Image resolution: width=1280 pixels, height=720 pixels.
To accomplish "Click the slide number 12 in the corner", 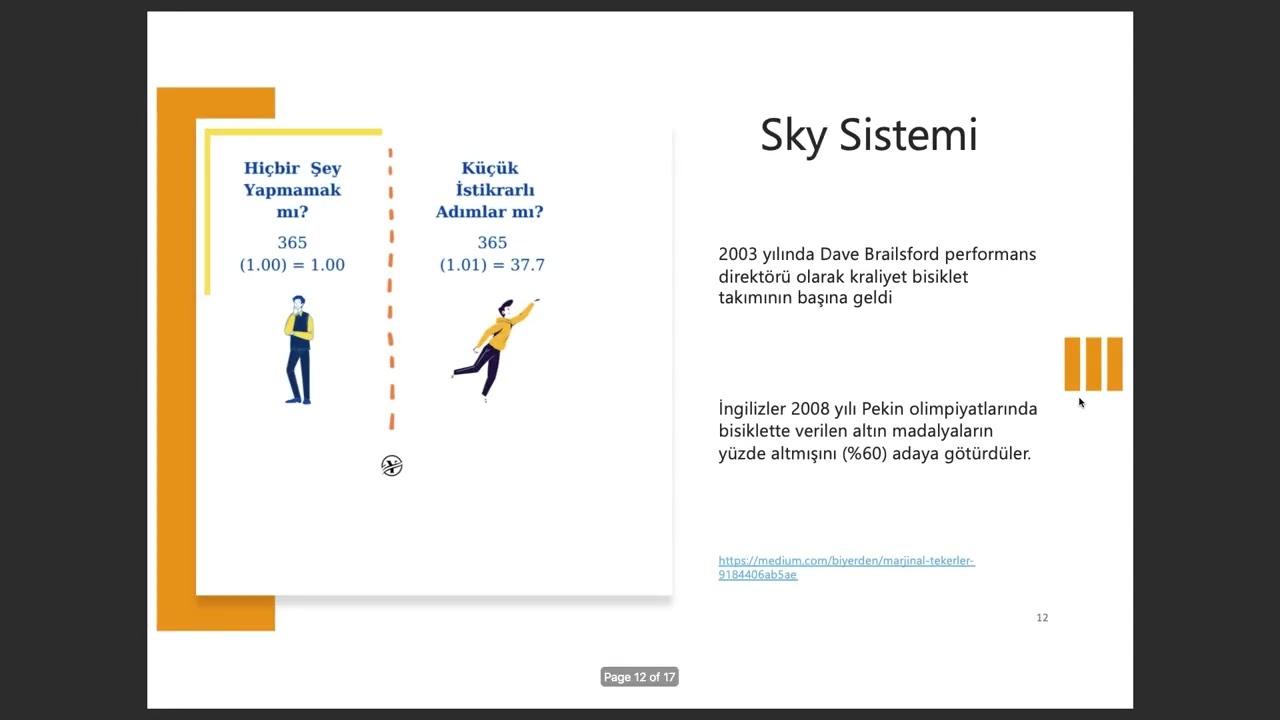I will (1042, 618).
